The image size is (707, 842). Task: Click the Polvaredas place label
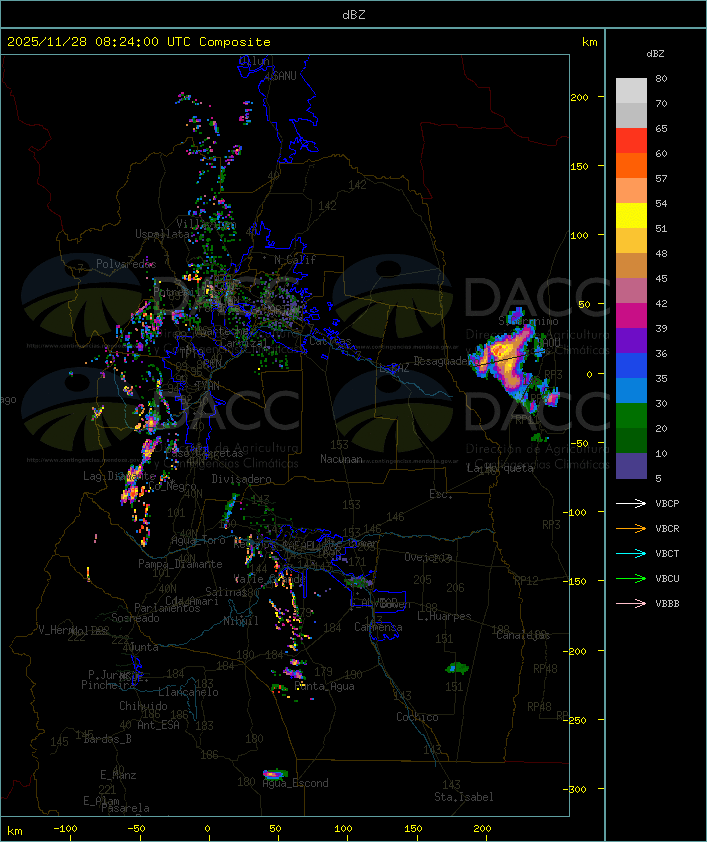[126, 264]
